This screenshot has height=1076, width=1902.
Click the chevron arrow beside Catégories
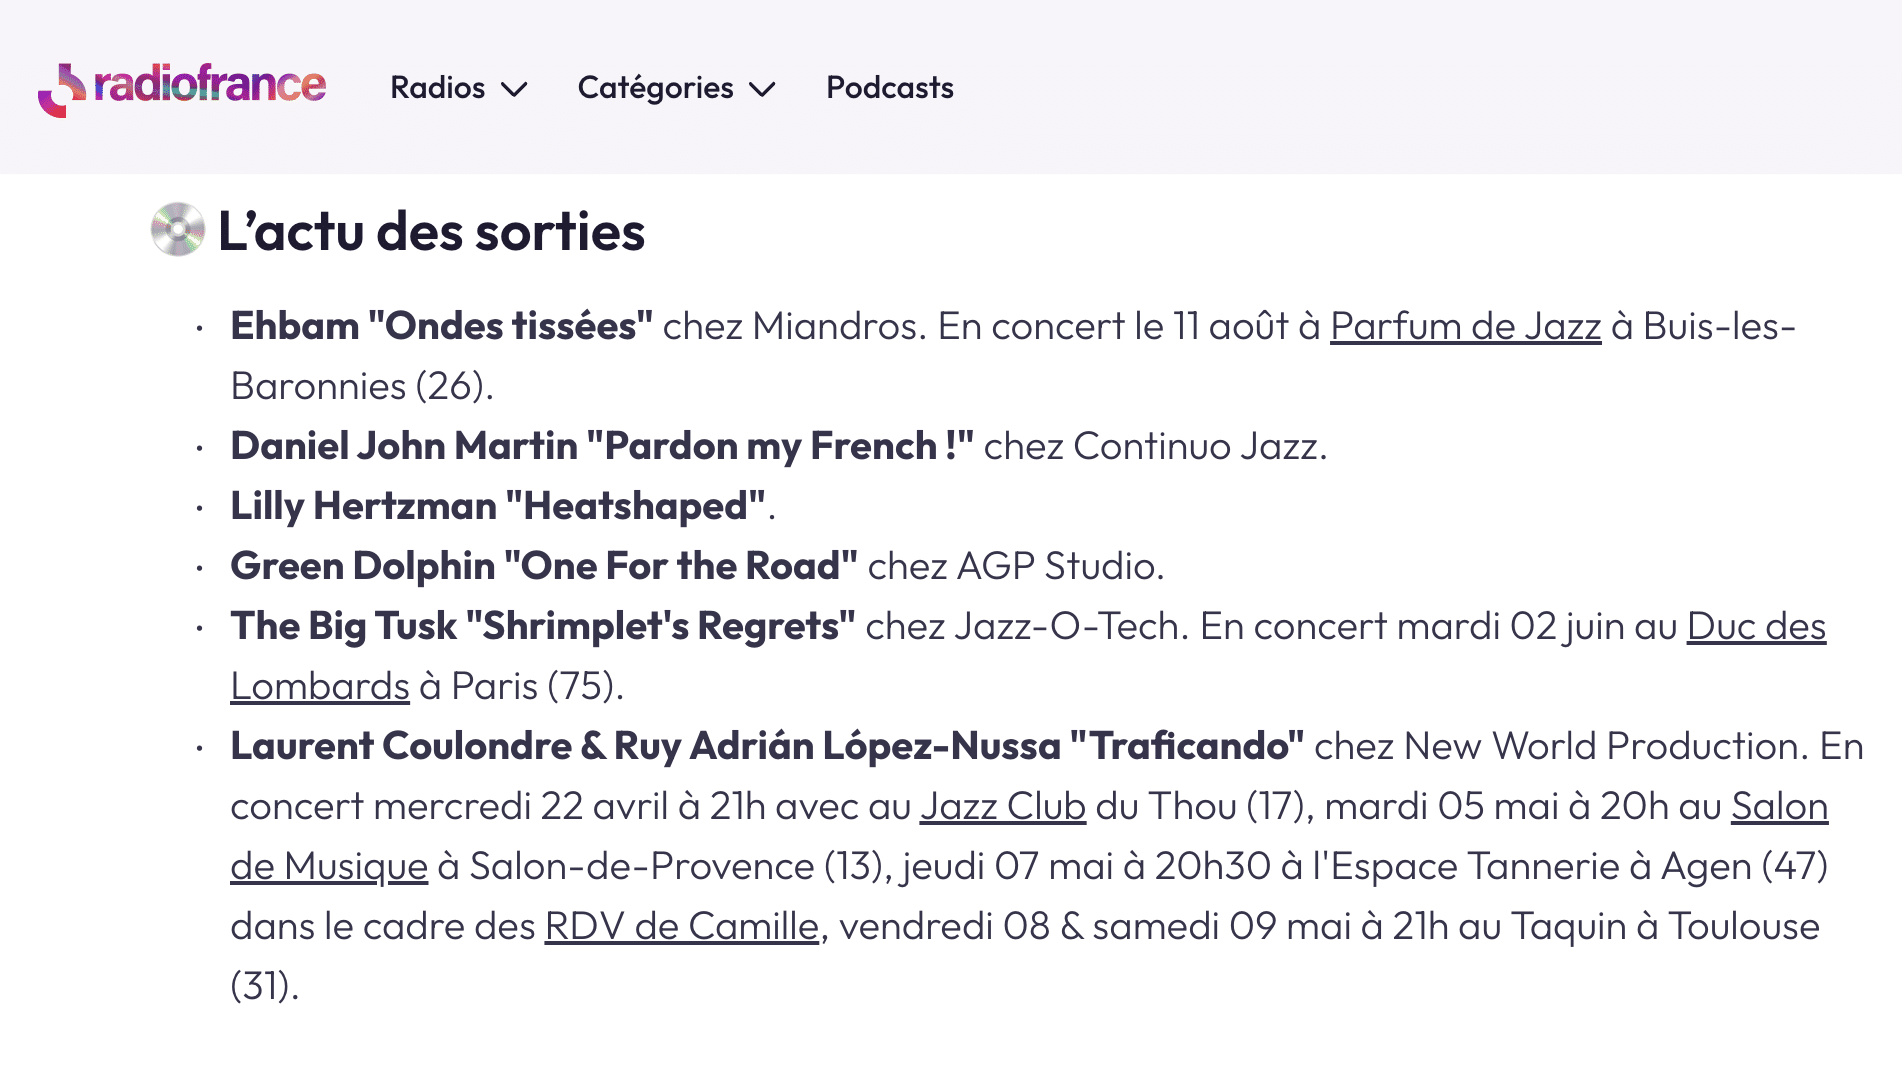[762, 90]
